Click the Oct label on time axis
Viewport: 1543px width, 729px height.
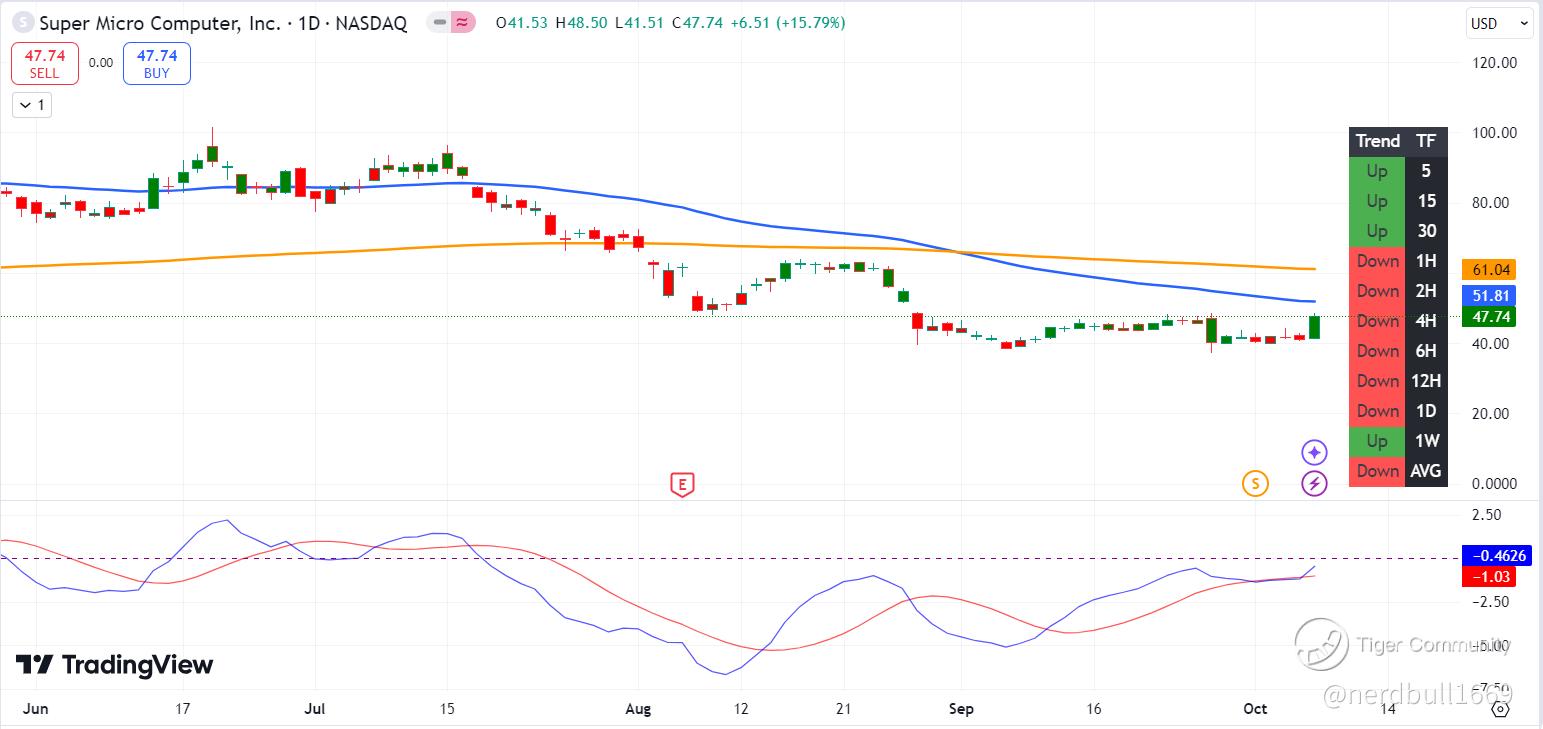[1255, 709]
